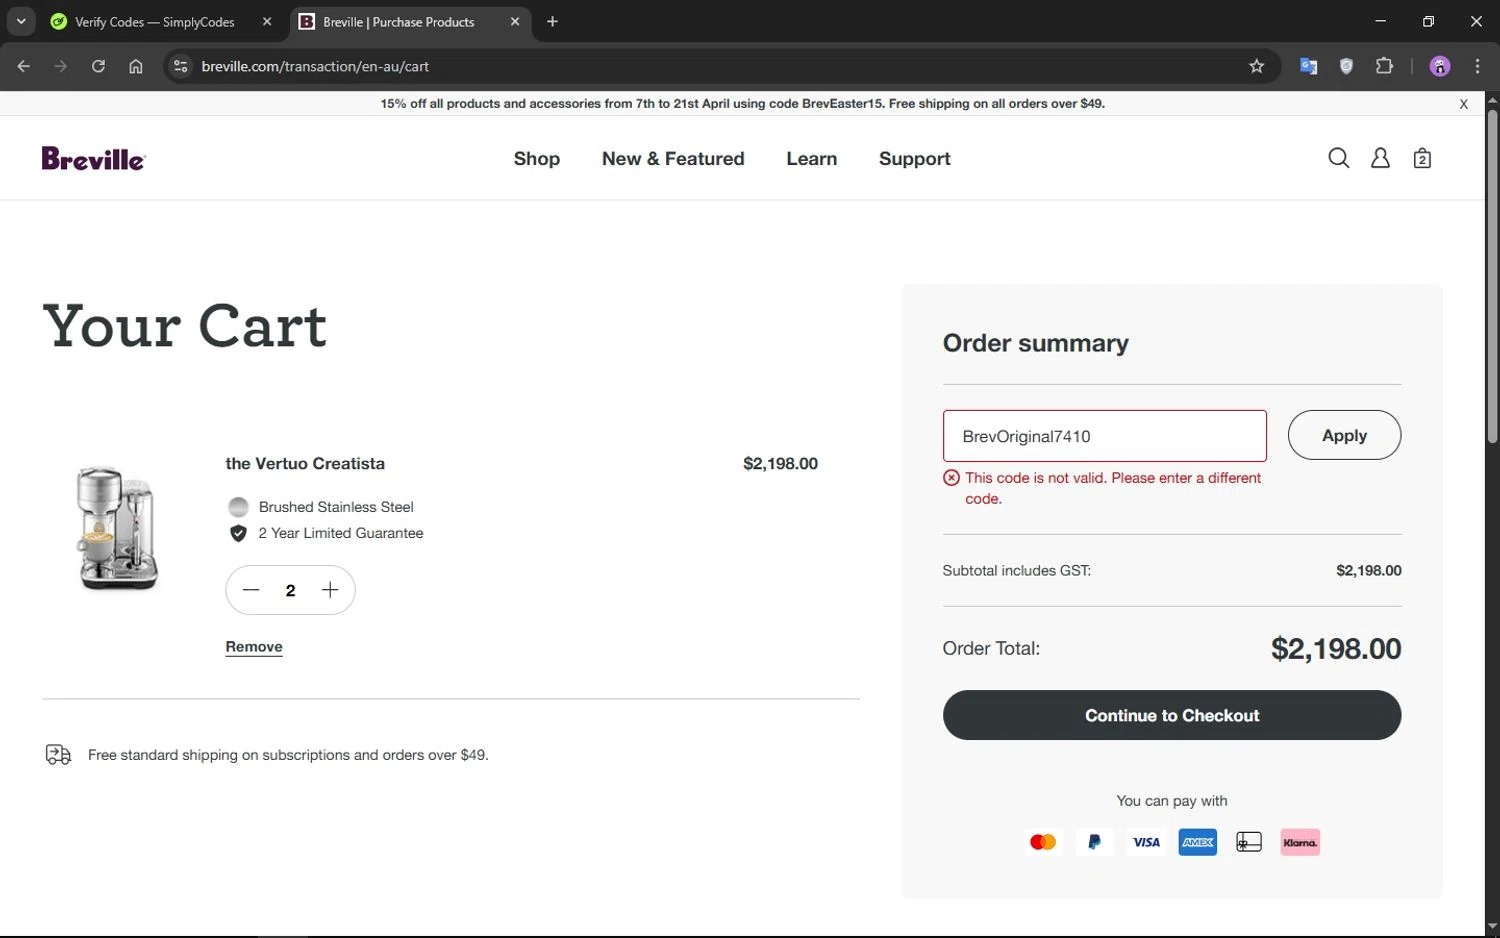Close the Breville Purchase Products tab
The width and height of the screenshot is (1500, 938).
click(x=515, y=21)
